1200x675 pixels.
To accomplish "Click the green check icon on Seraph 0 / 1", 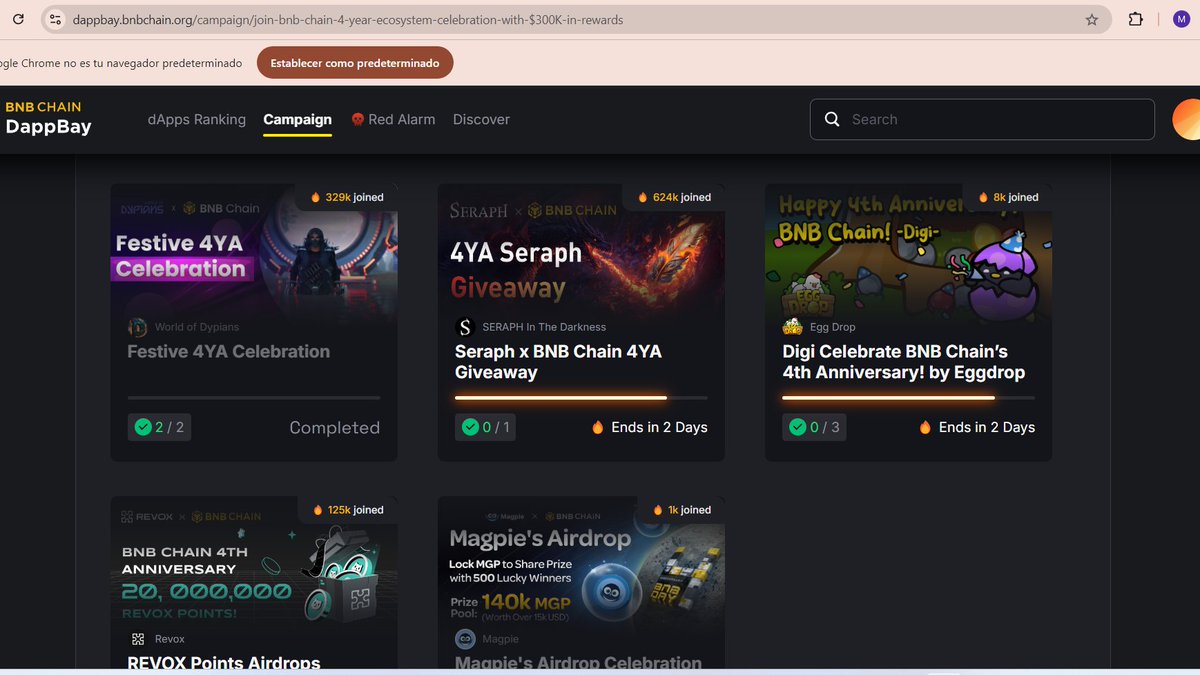I will pyautogui.click(x=470, y=427).
